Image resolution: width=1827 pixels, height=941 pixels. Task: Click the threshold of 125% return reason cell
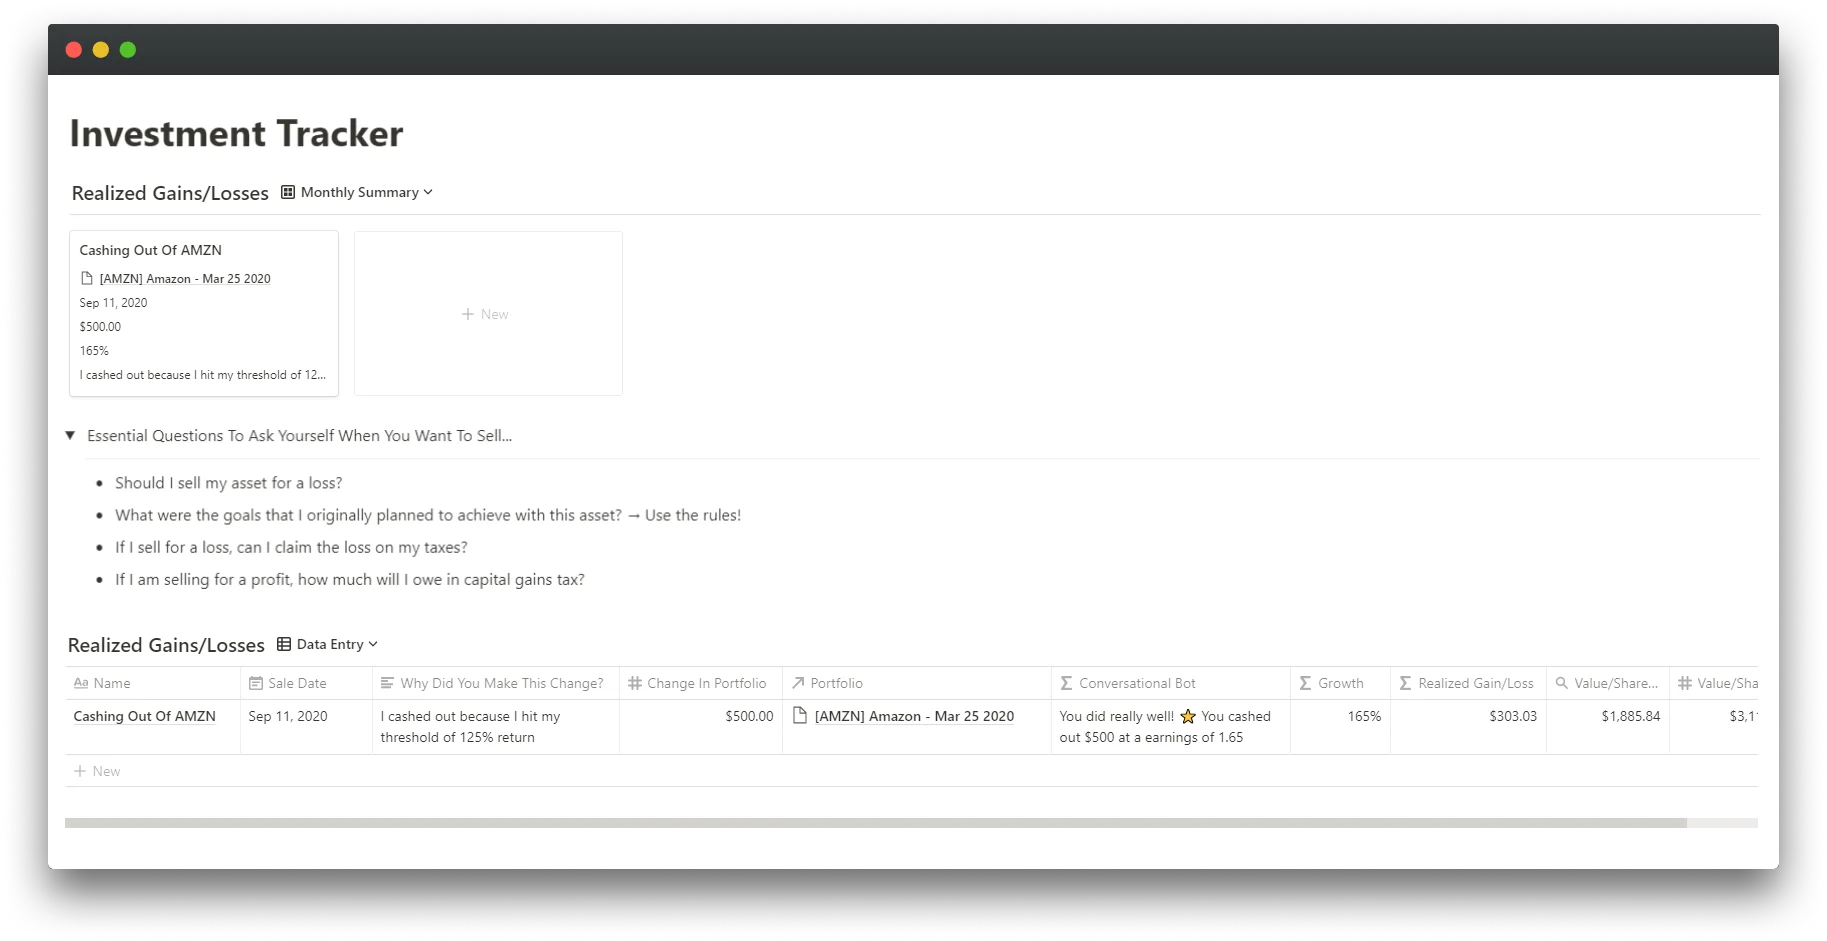(x=496, y=727)
